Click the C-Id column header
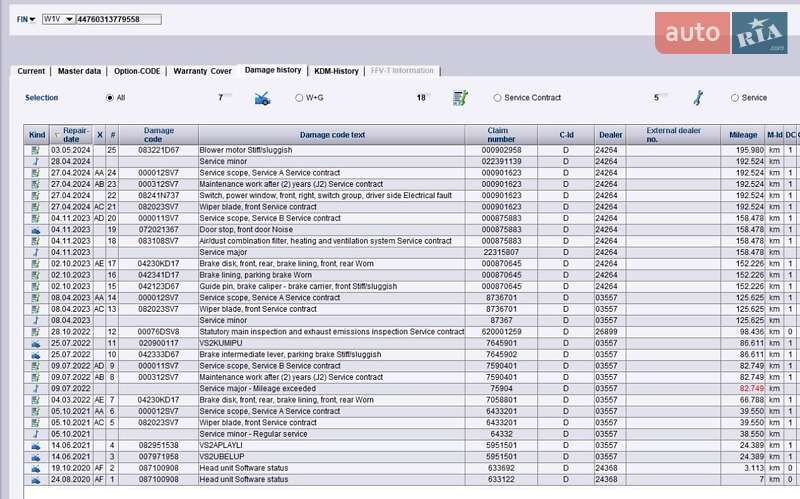The height and width of the screenshot is (499, 800). (x=566, y=135)
